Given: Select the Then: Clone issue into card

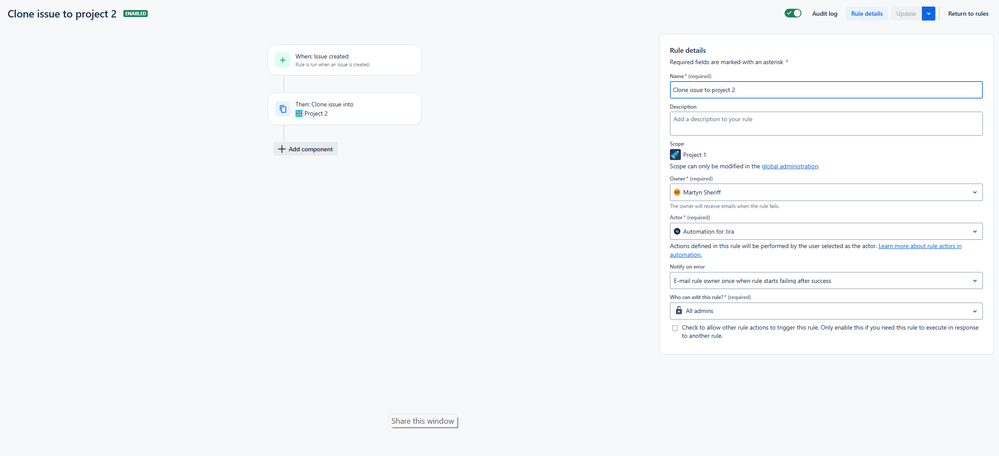Looking at the screenshot, I should 345,109.
